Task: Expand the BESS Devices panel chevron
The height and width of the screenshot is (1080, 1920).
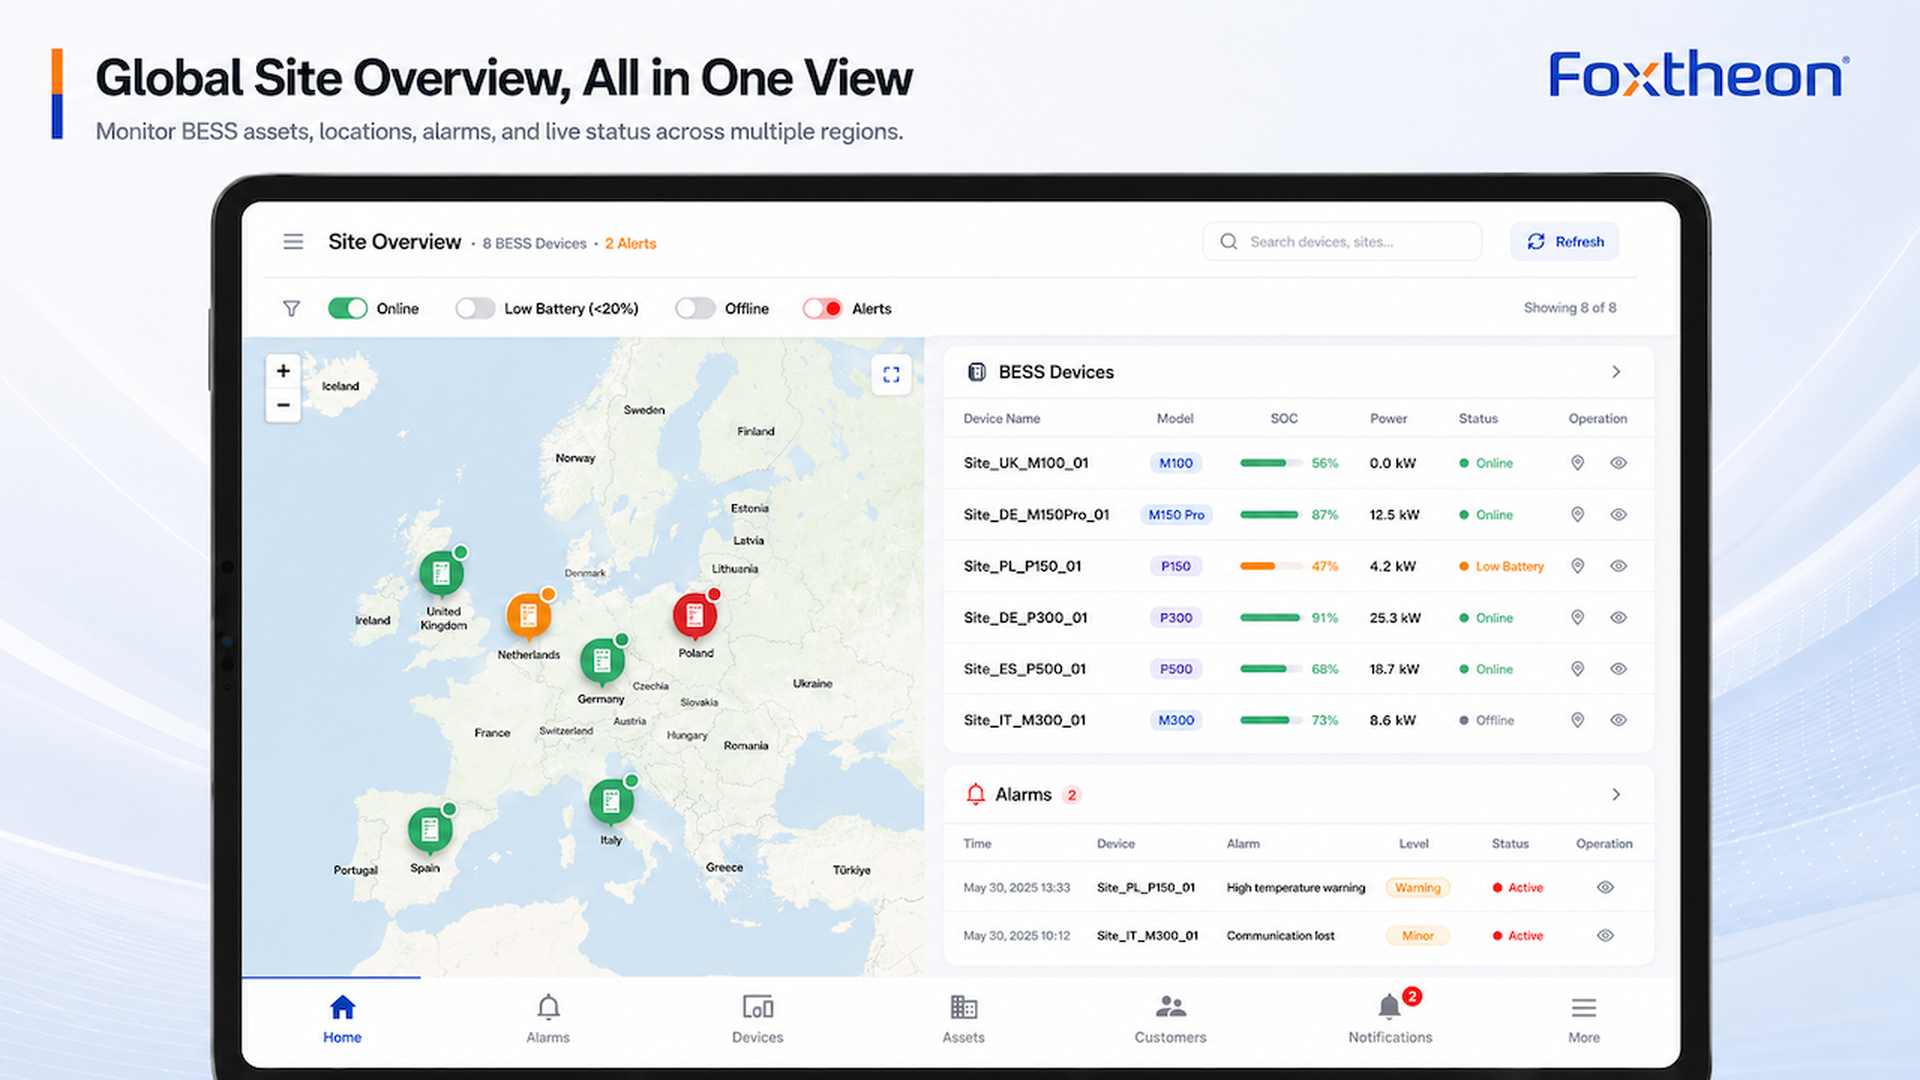Action: (1616, 372)
